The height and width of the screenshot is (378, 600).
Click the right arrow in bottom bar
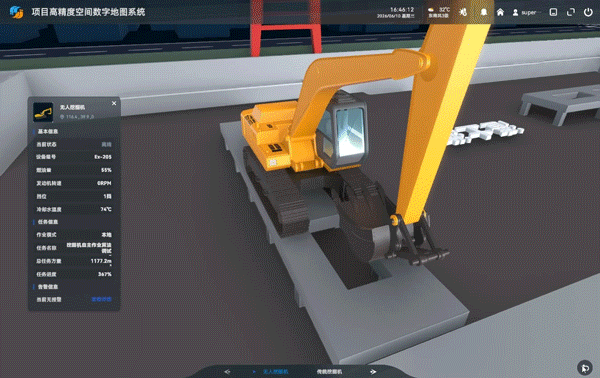point(373,371)
